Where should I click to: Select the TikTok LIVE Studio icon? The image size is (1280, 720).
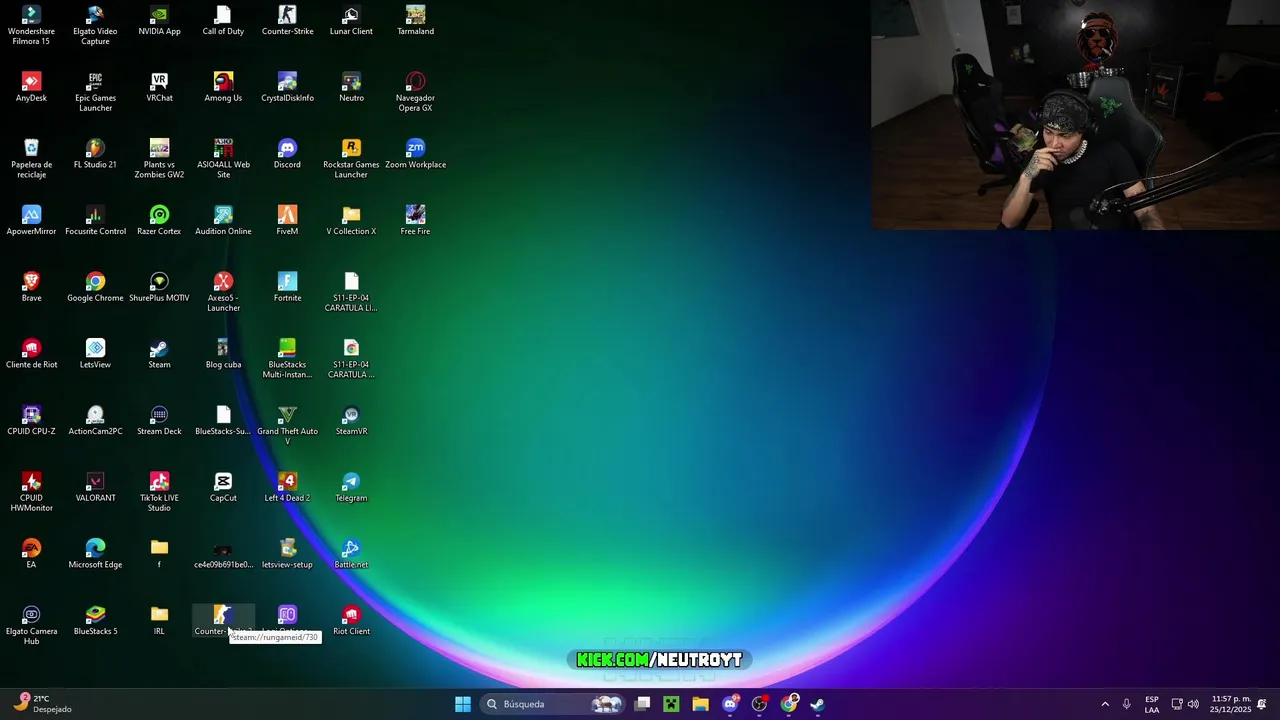[x=159, y=492]
